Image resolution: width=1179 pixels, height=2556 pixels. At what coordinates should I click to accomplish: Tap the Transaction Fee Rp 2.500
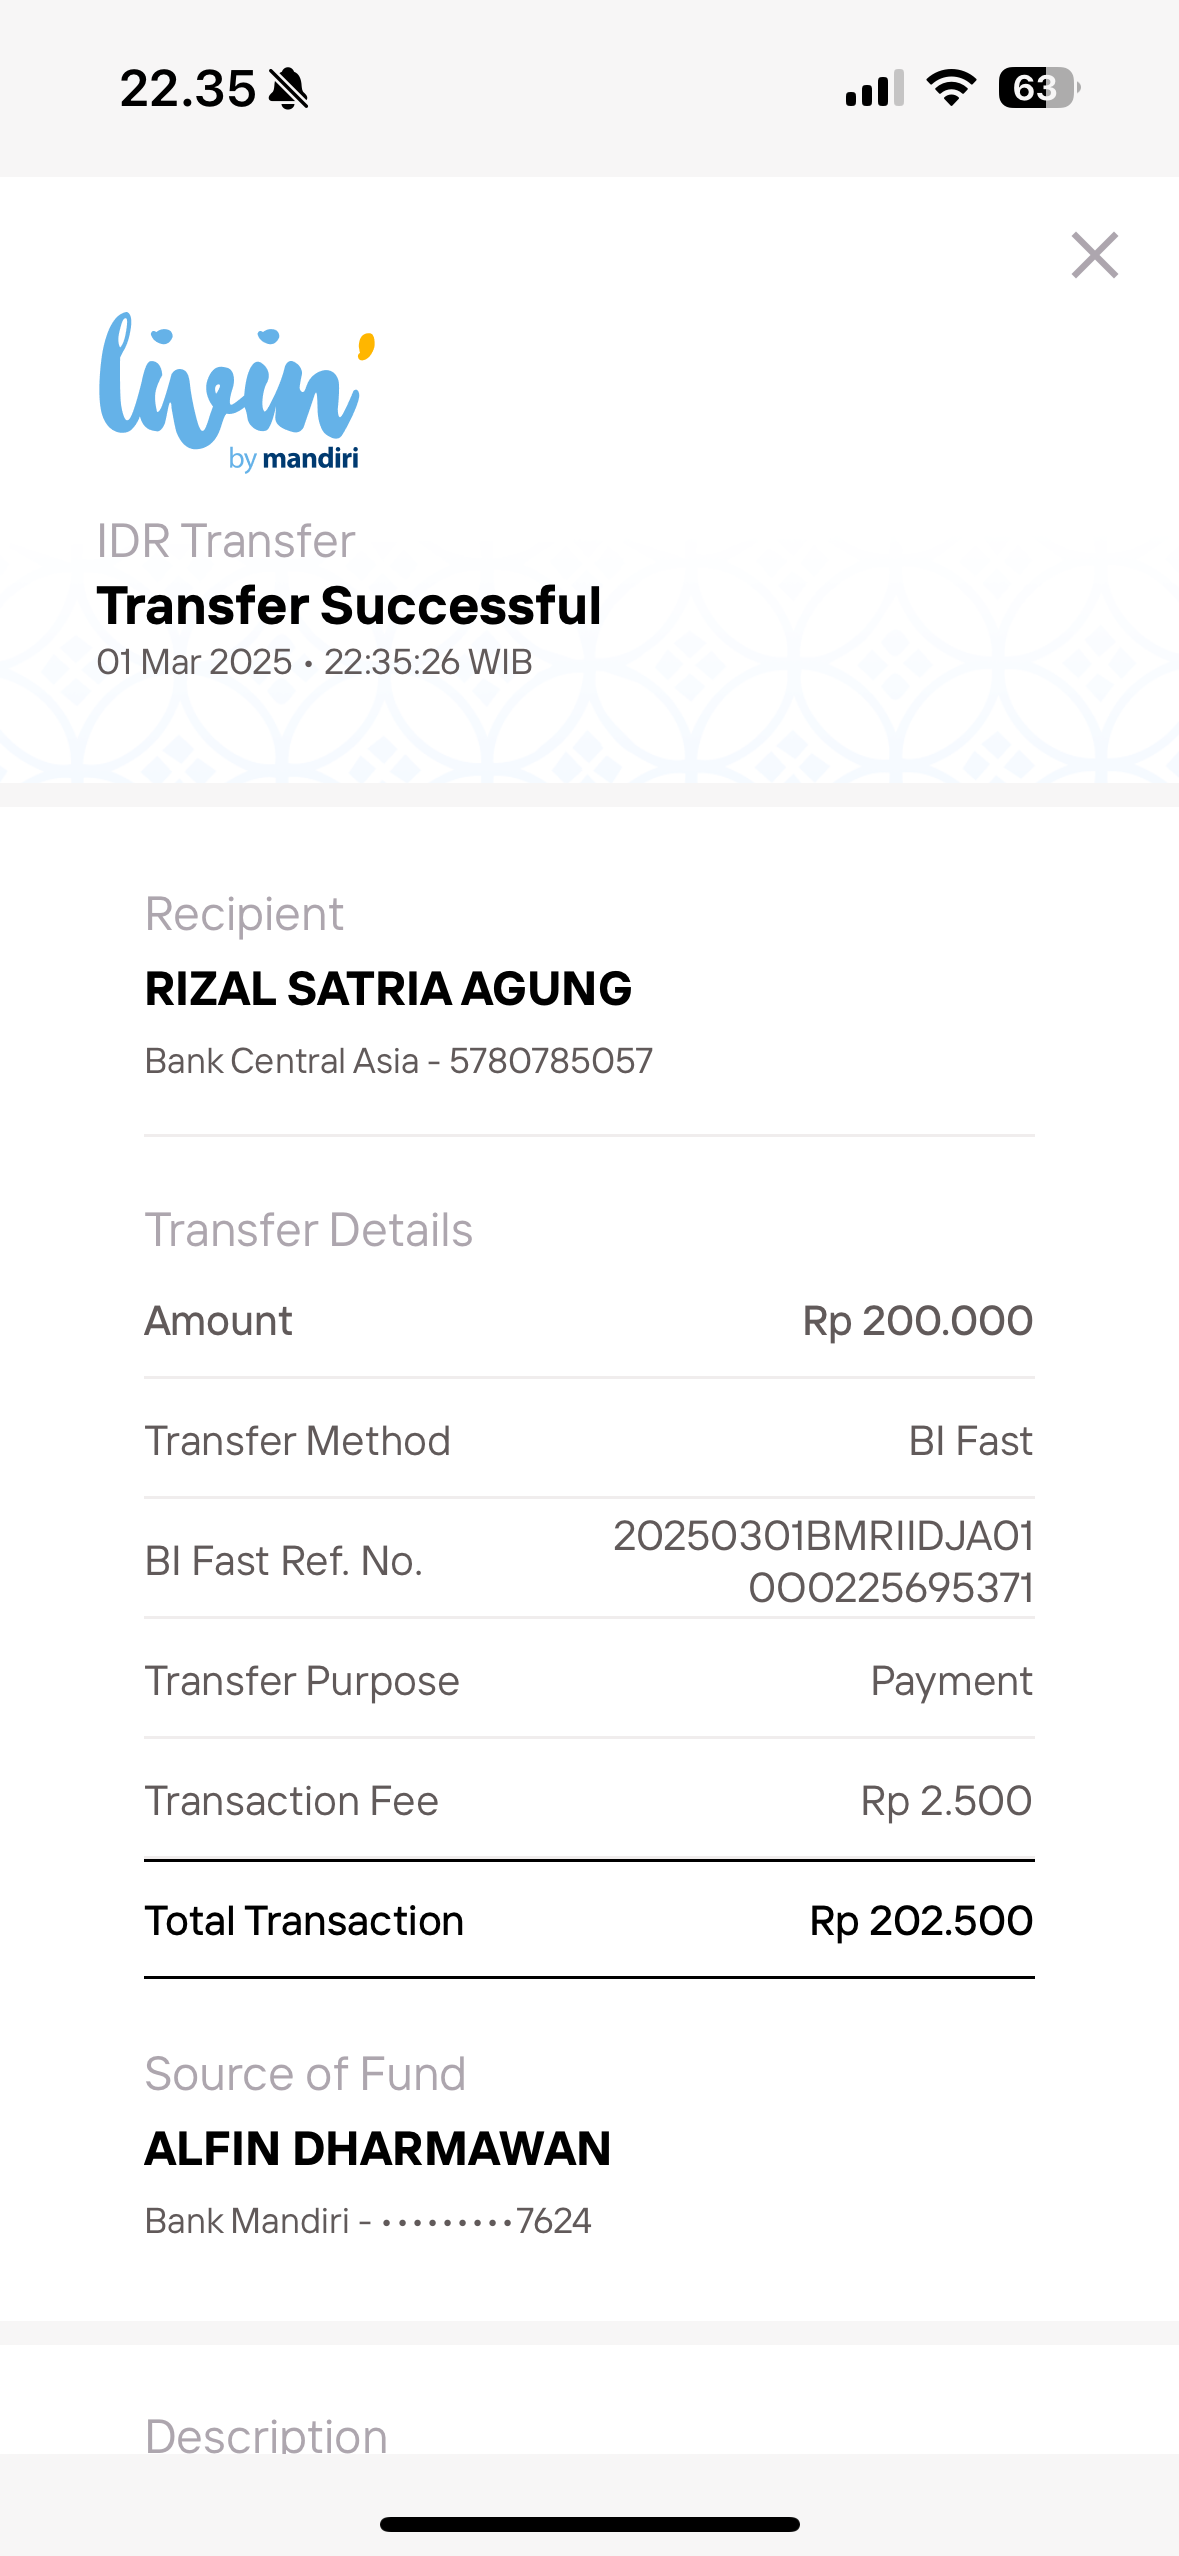(945, 1801)
